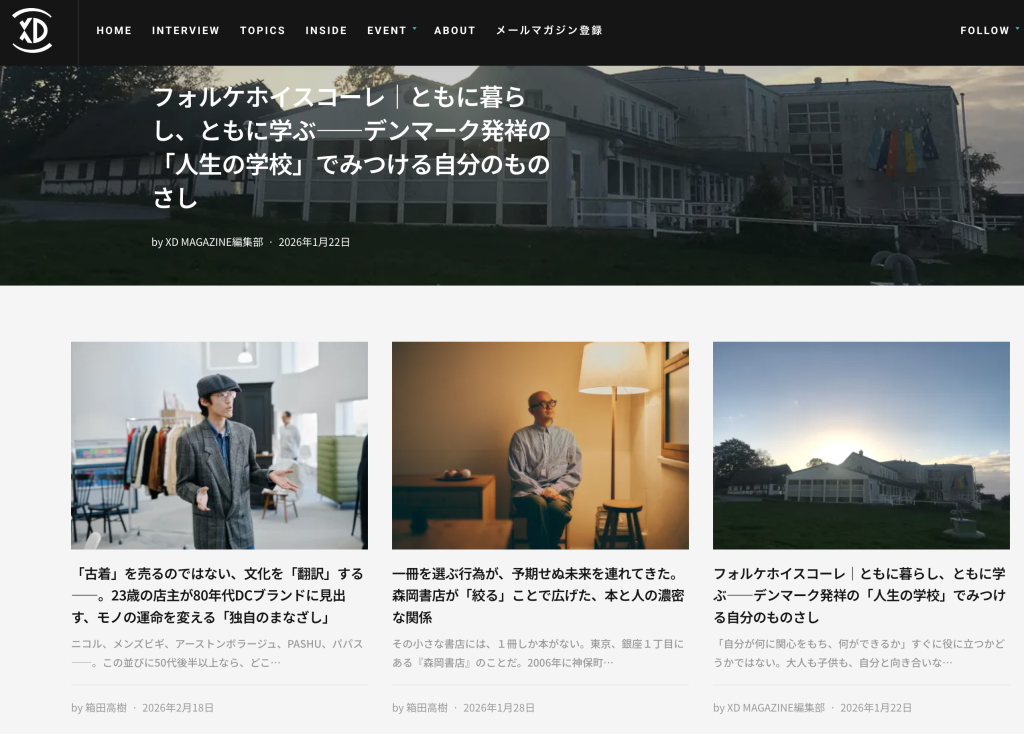Viewport: 1024px width, 734px height.
Task: Open the vintage clothing shop owner thumbnail
Action: [219, 445]
